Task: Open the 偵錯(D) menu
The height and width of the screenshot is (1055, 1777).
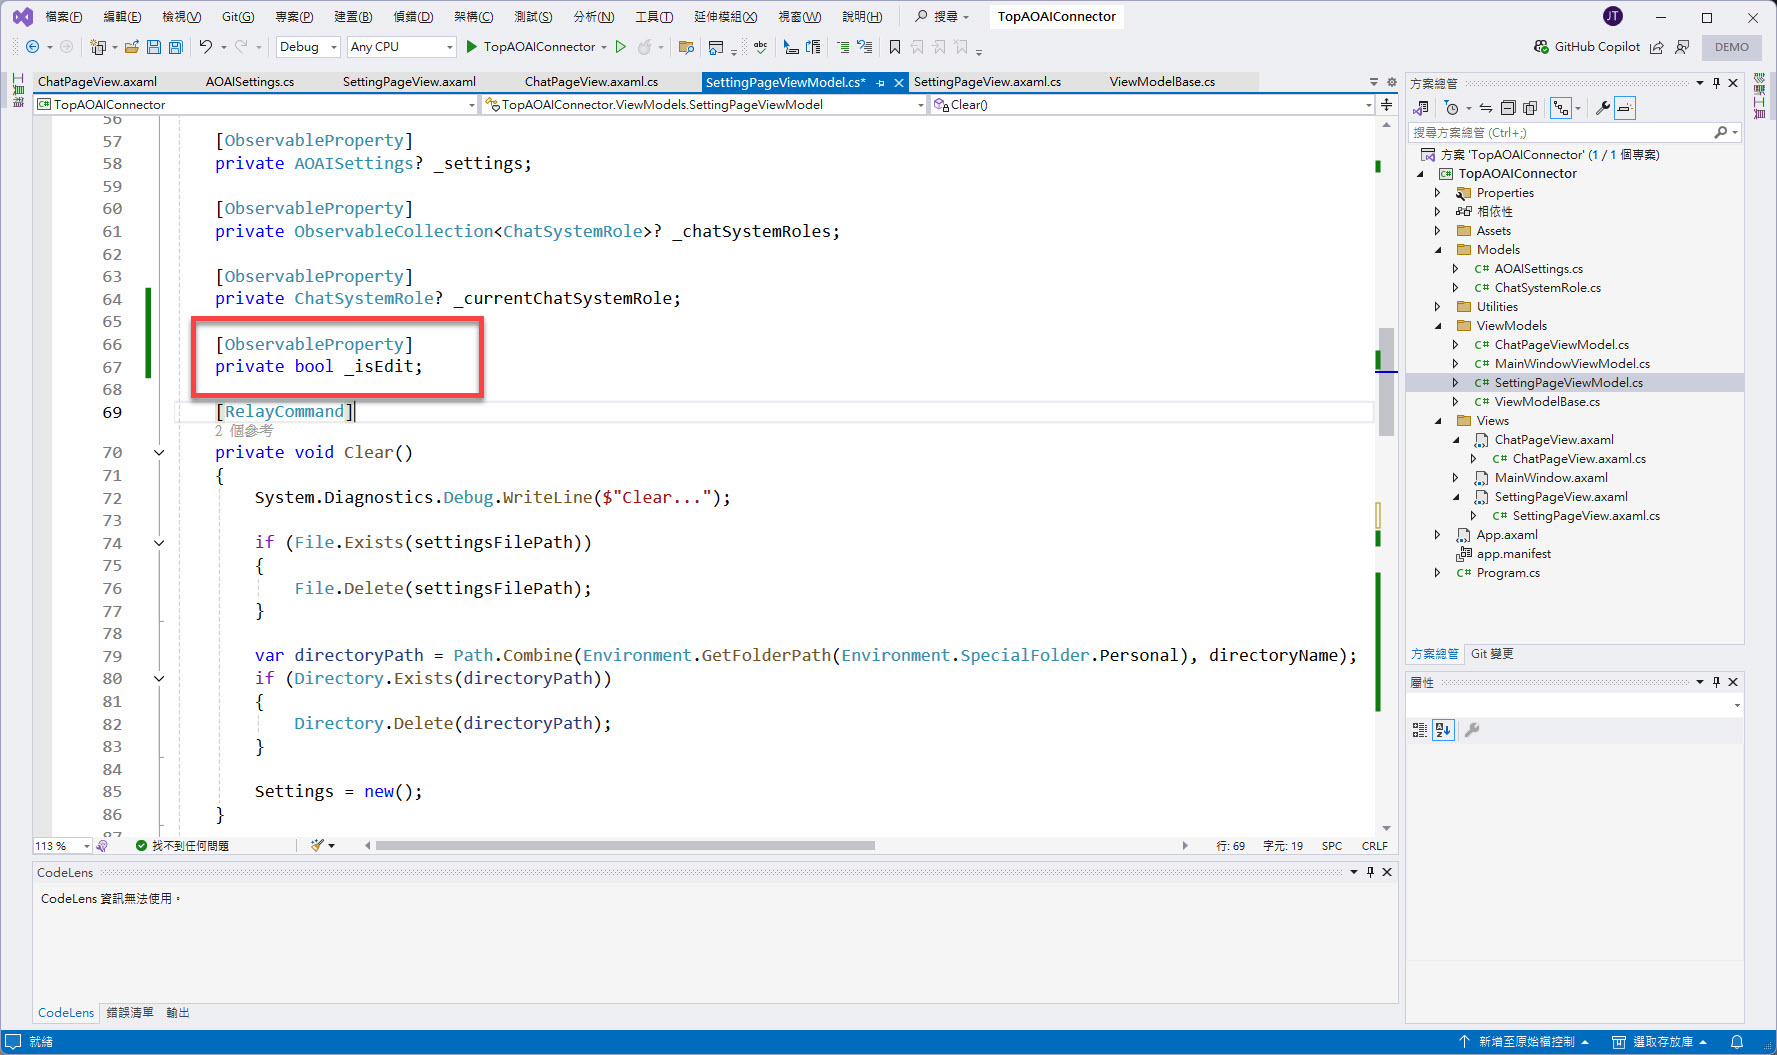Action: [413, 17]
